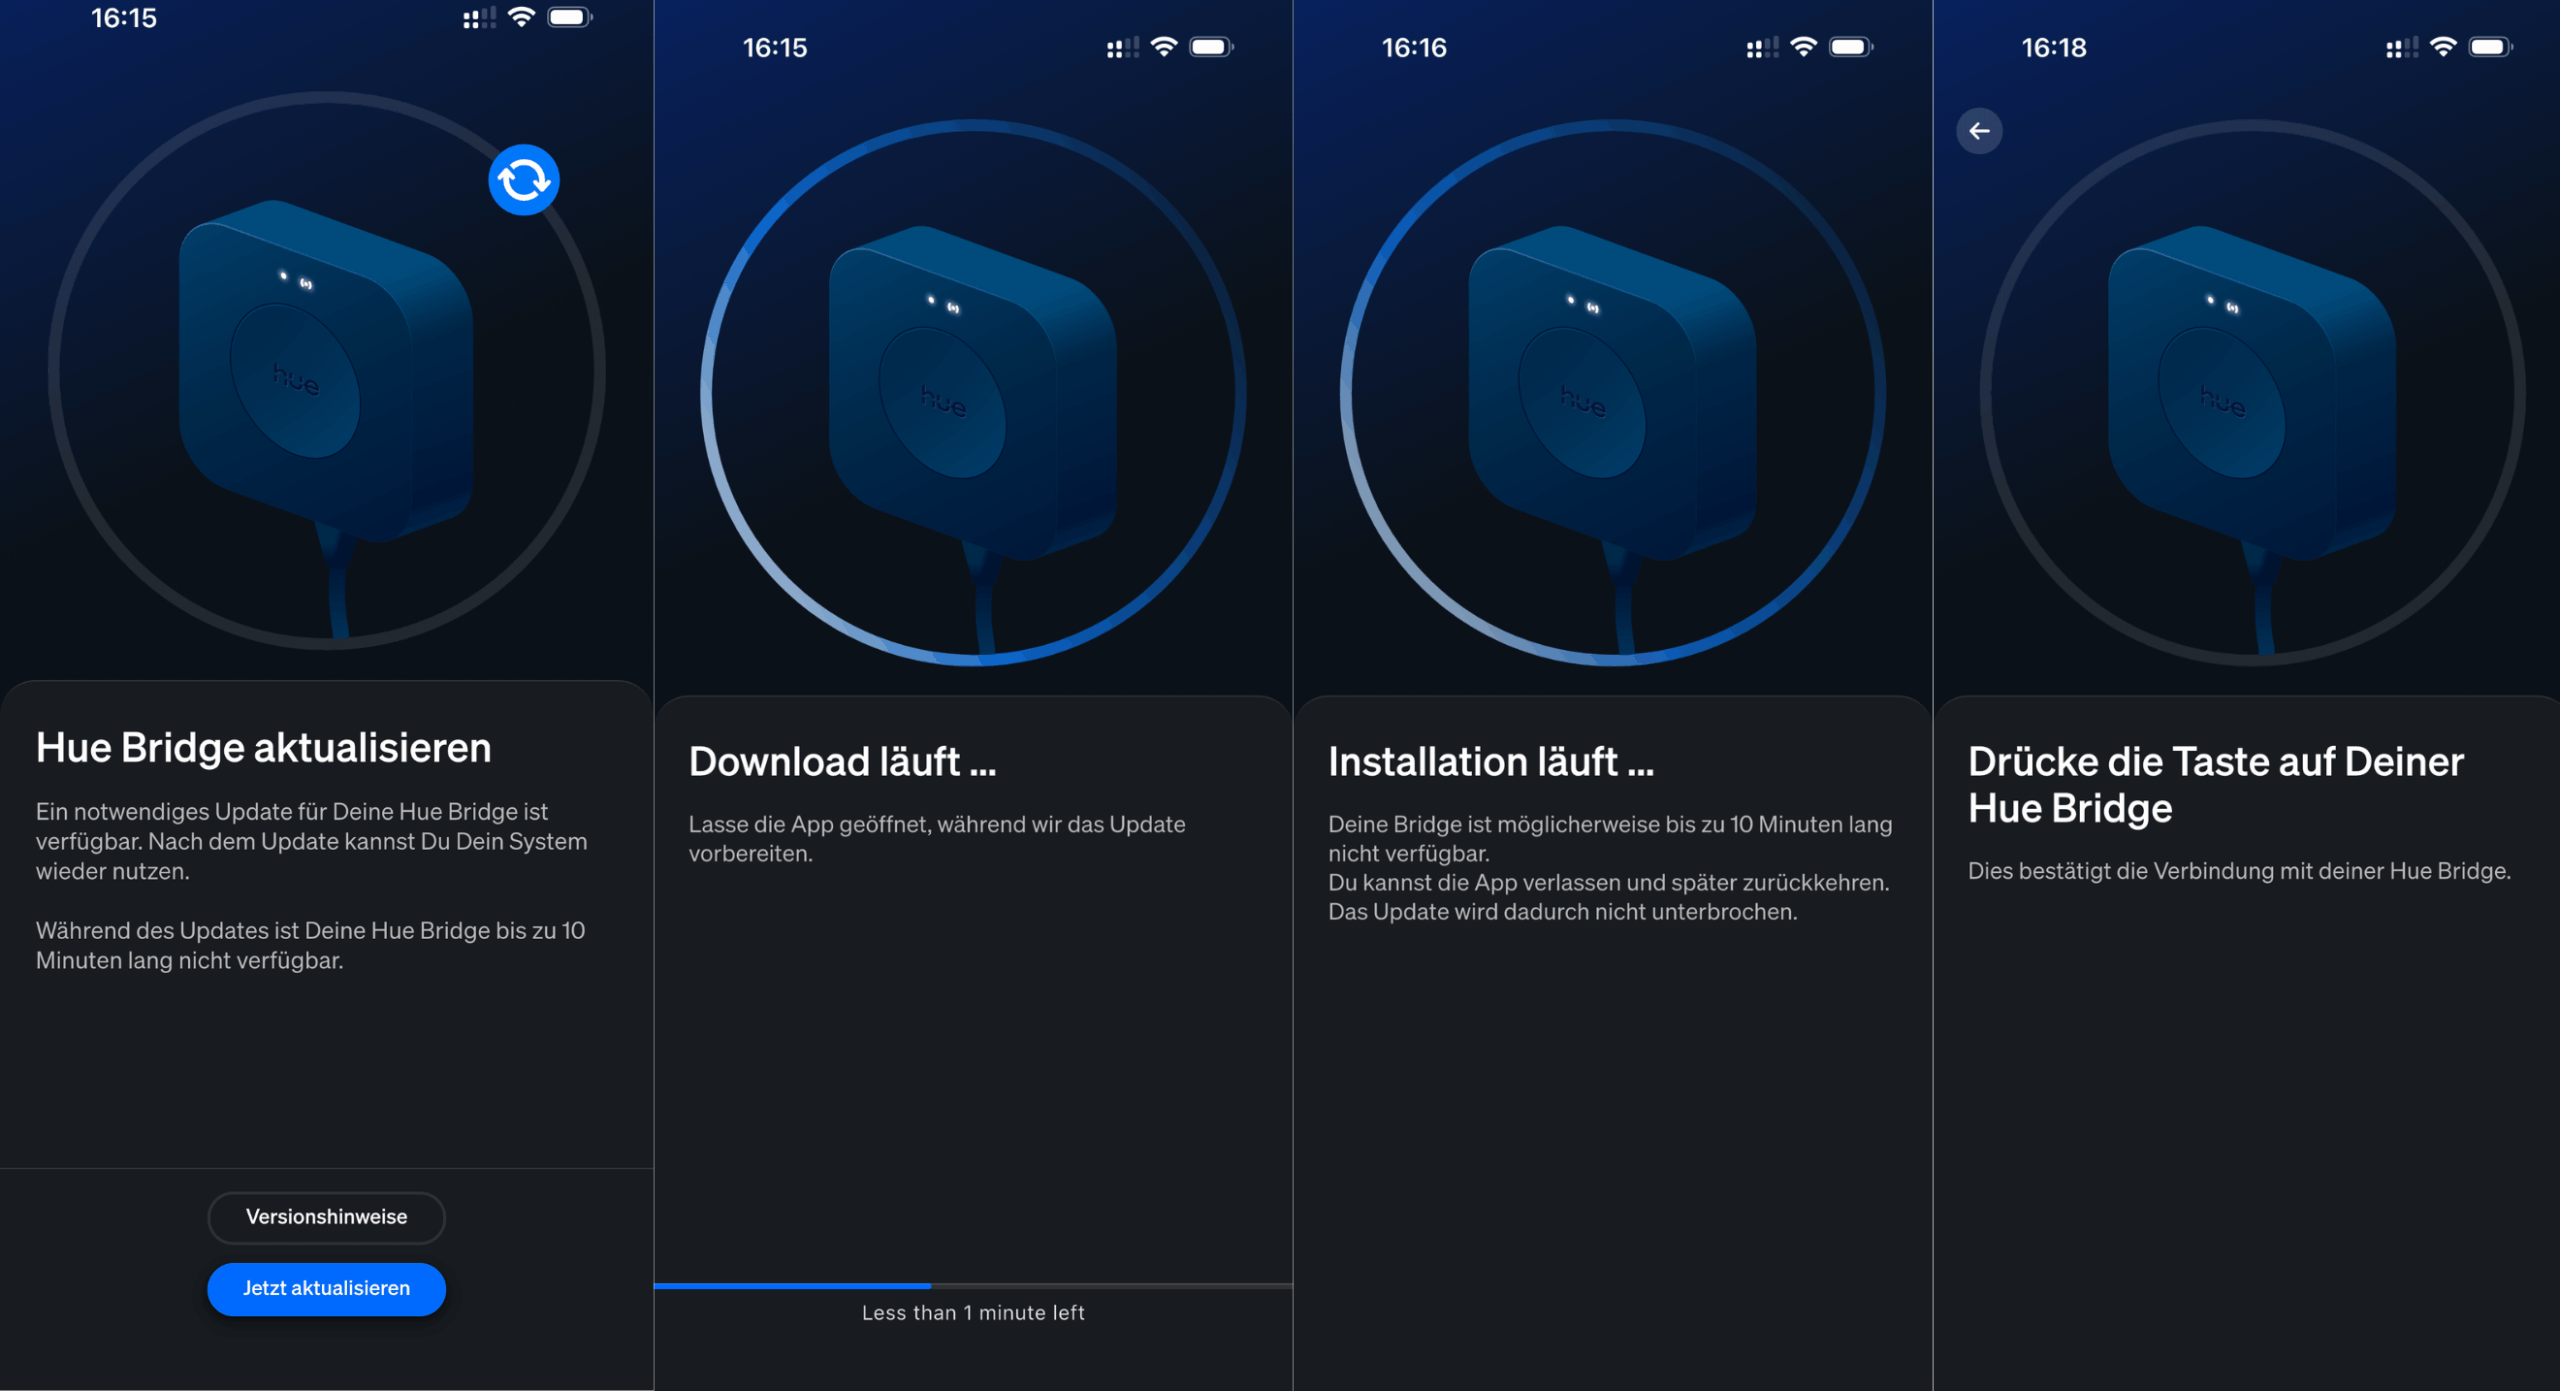Tap cellular signal icon on the 16:18 screen
This screenshot has width=2560, height=1391.
point(2401,47)
